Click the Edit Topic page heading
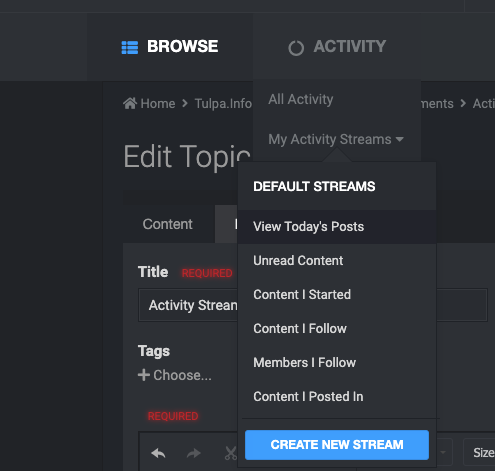 (187, 157)
